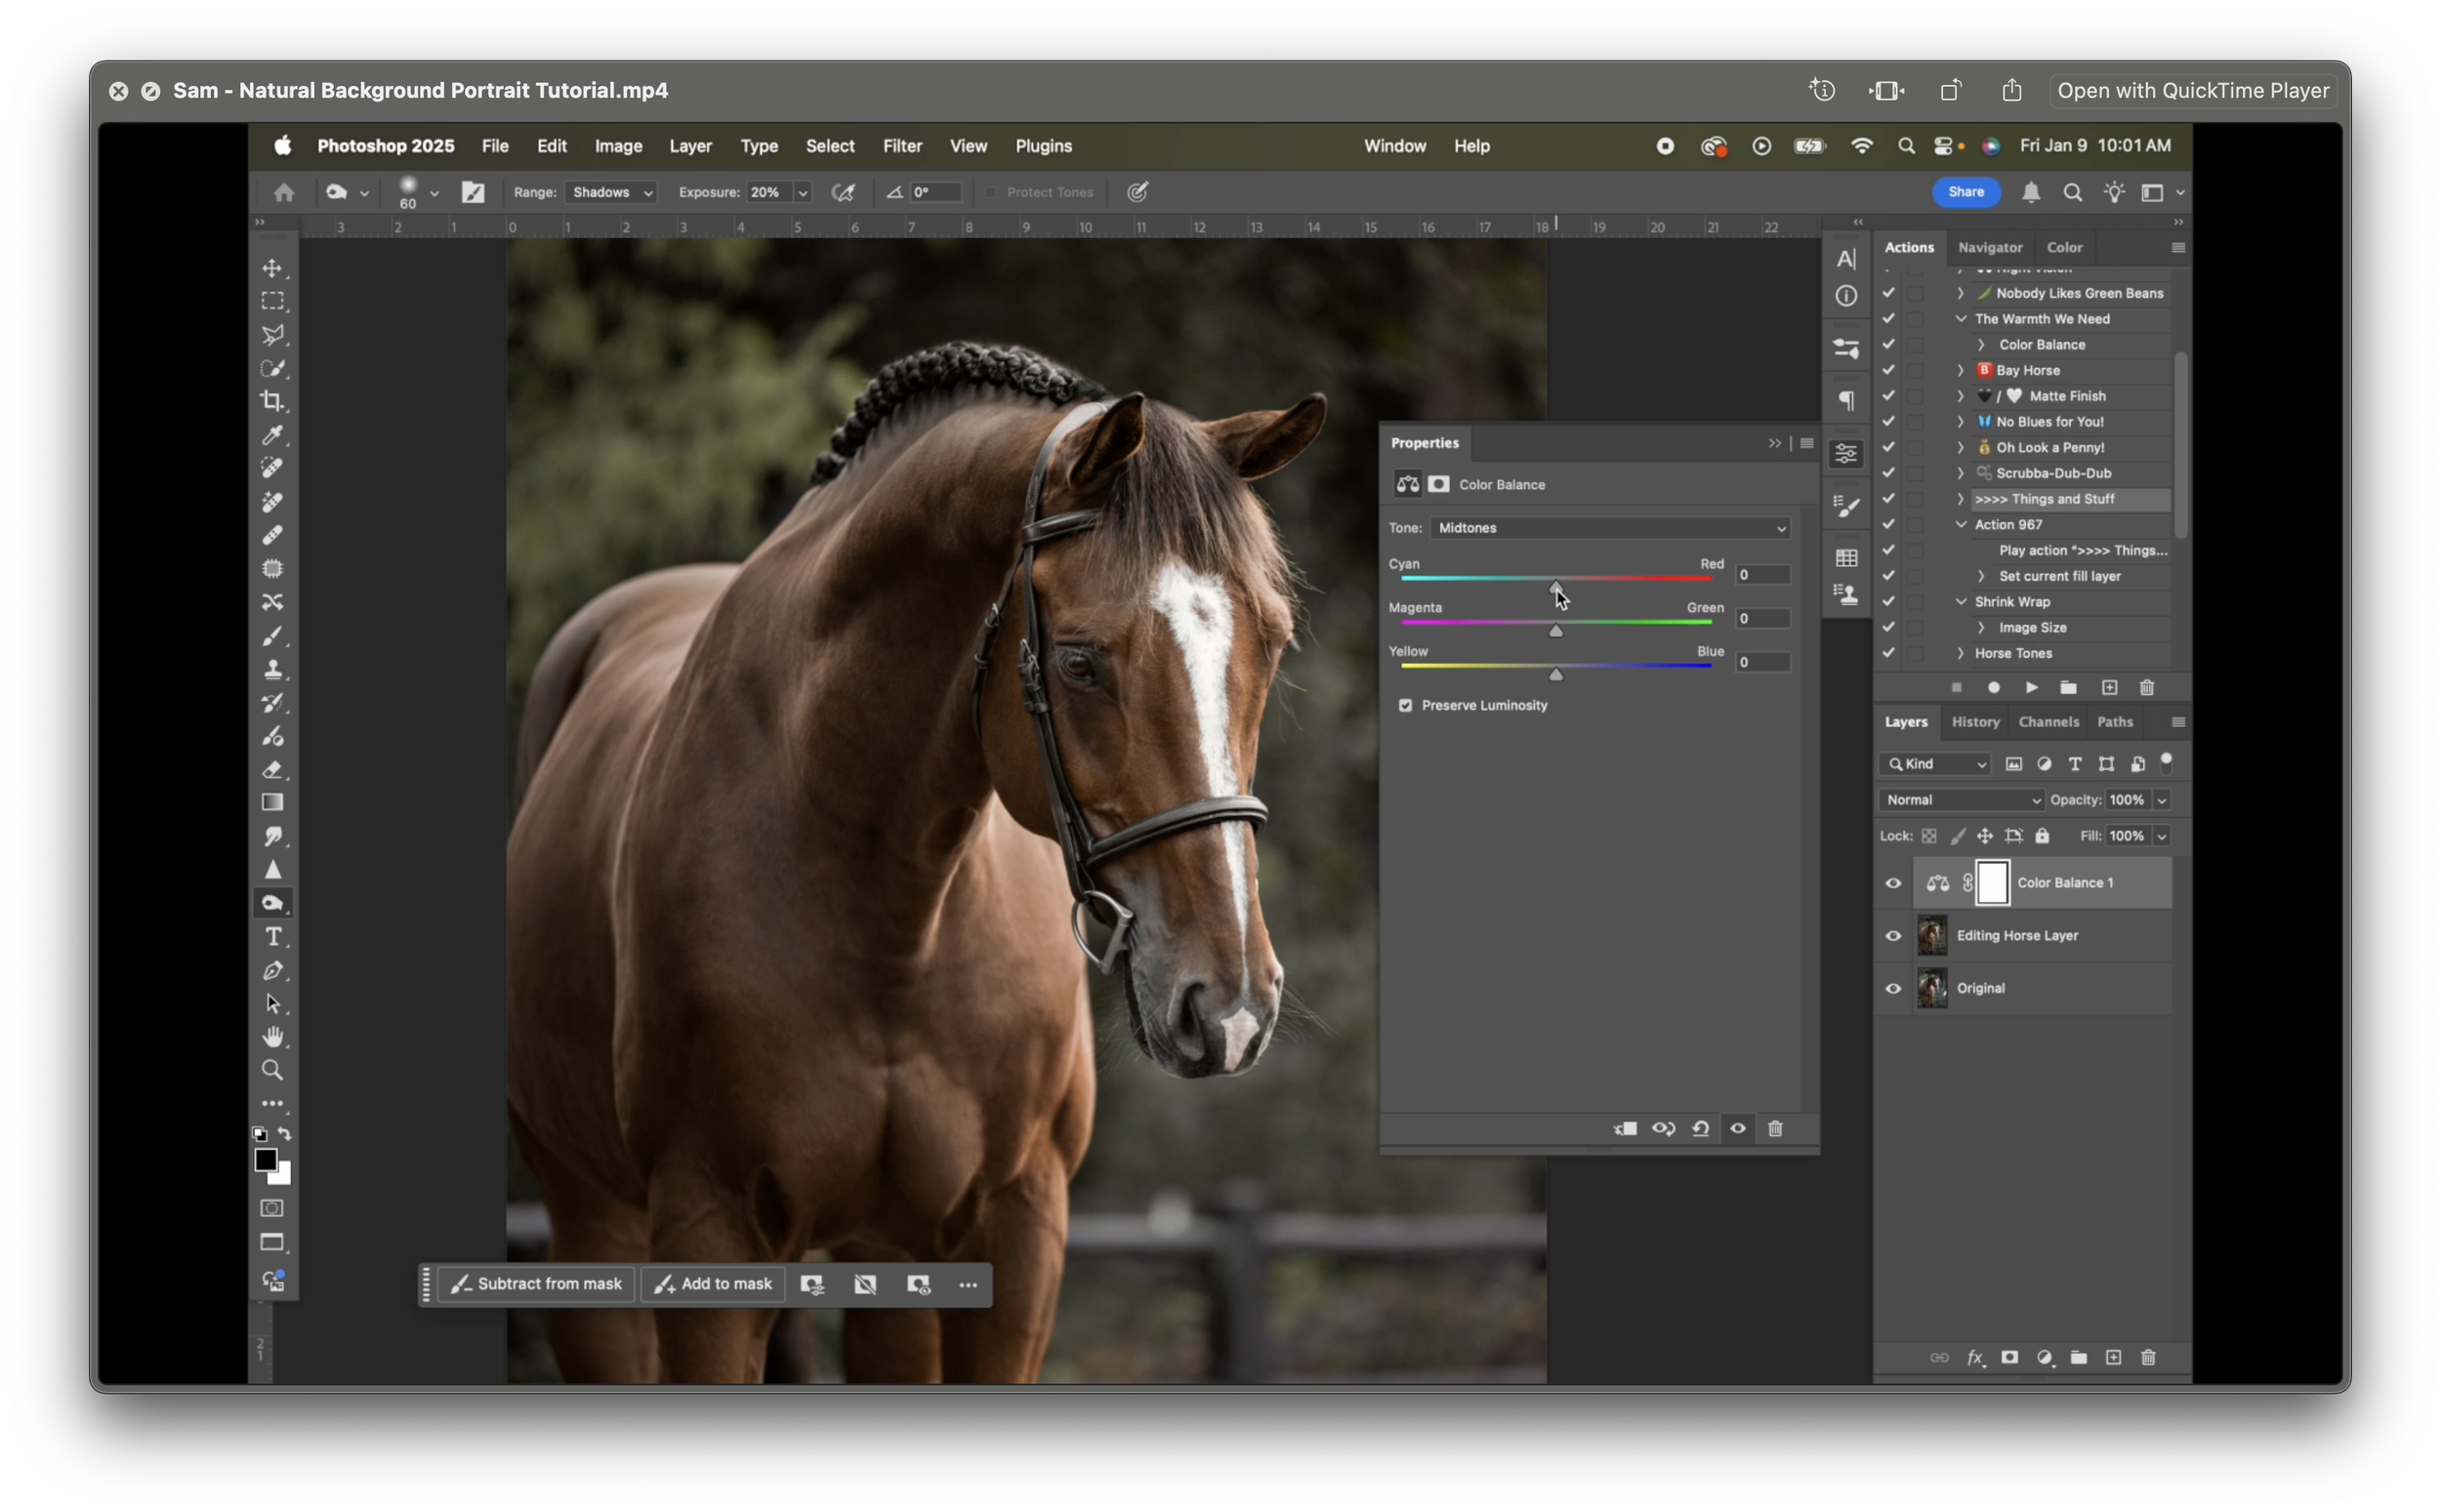The height and width of the screenshot is (1512, 2441).
Task: Select the Move tool
Action: click(x=273, y=267)
